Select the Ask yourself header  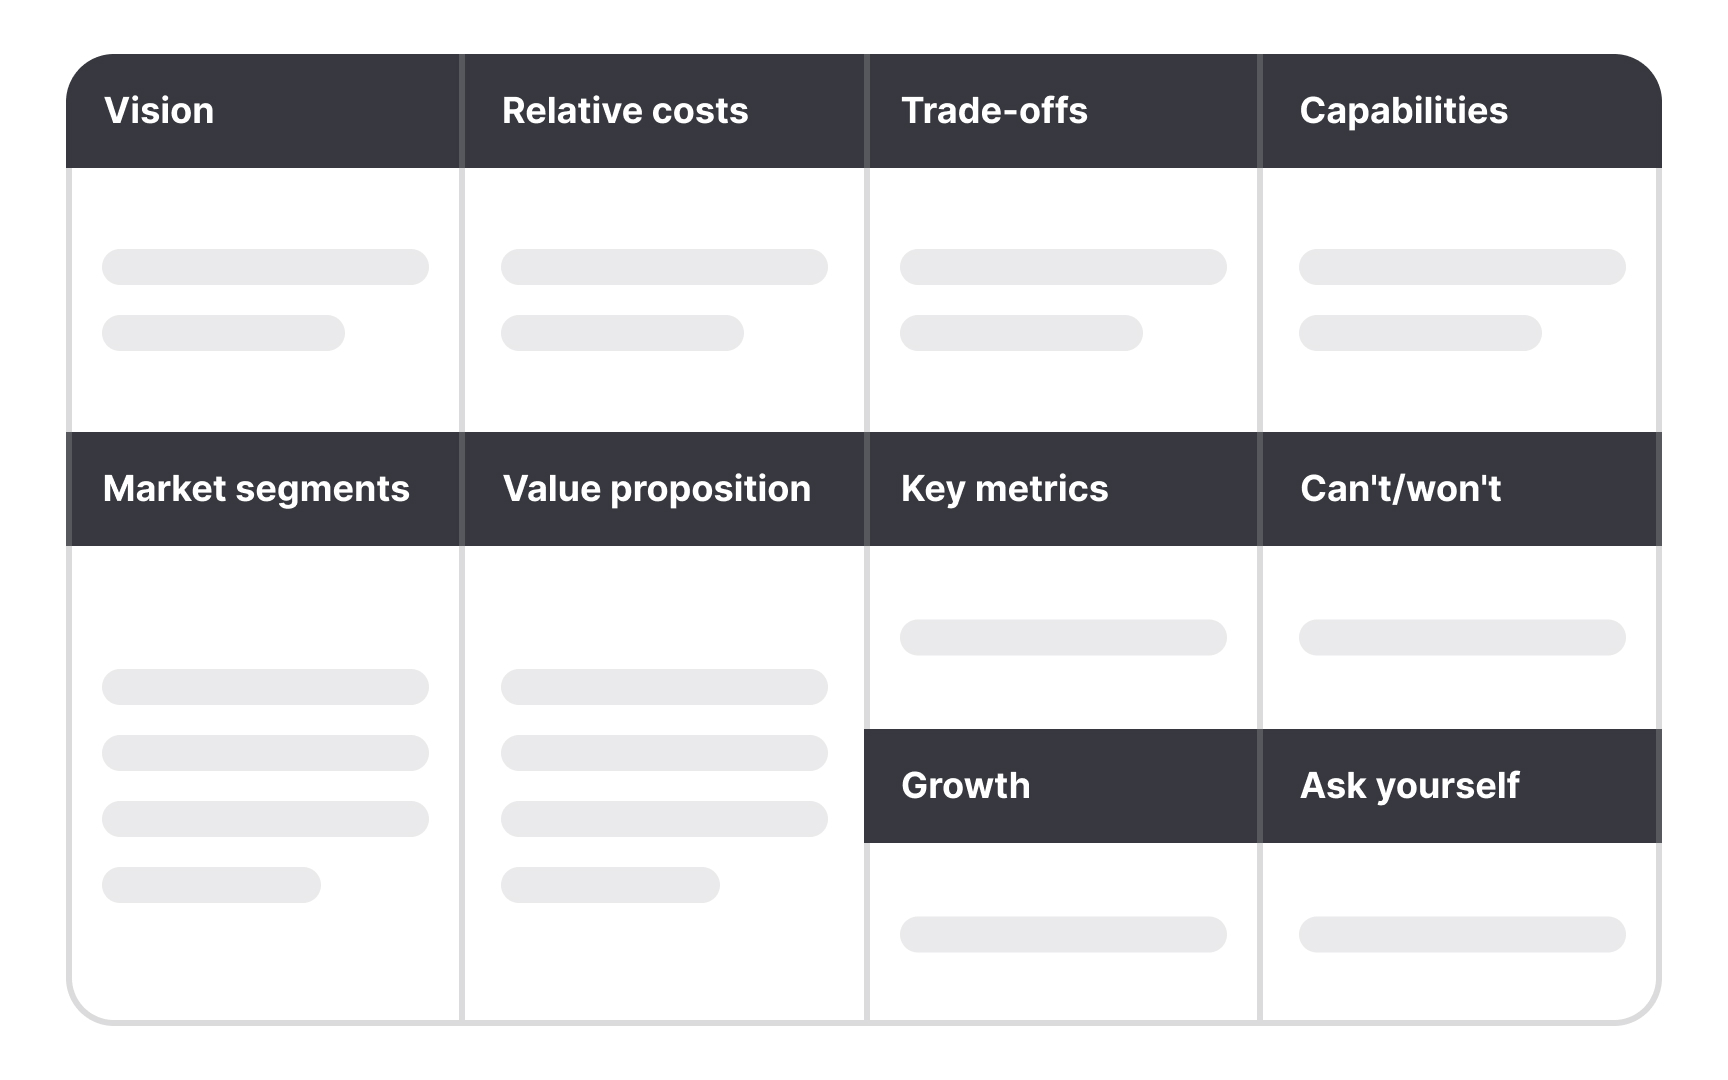tap(1409, 786)
